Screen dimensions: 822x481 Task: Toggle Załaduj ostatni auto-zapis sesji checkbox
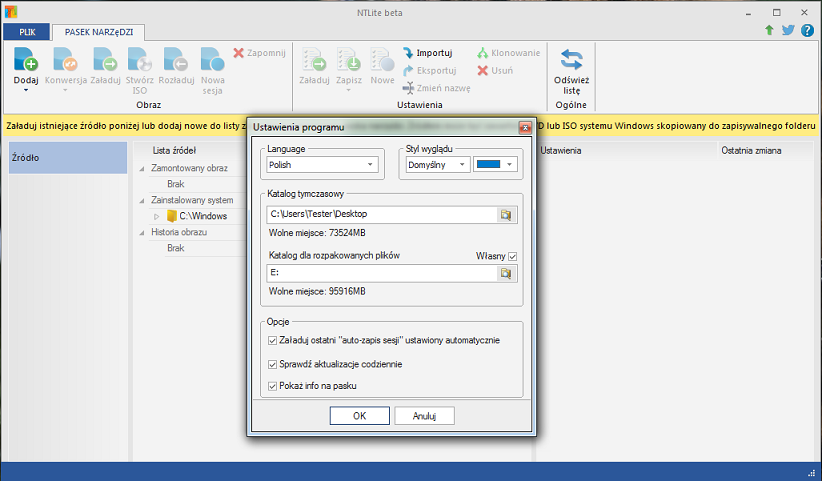click(273, 341)
